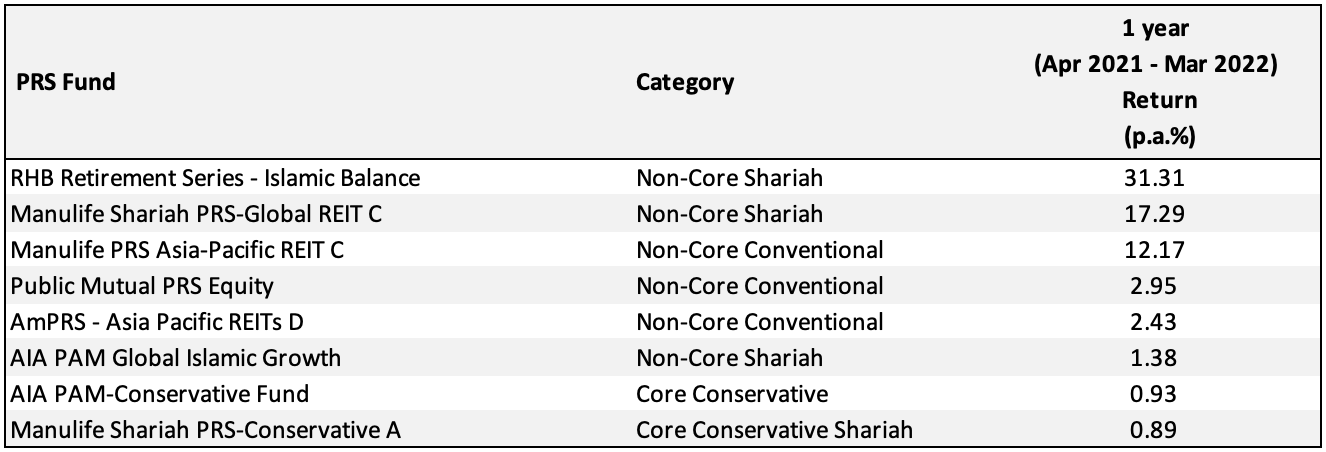Select RHB Retirement Series - Islamic Balance cell
Screen dimensions: 1326x452
coord(215,178)
